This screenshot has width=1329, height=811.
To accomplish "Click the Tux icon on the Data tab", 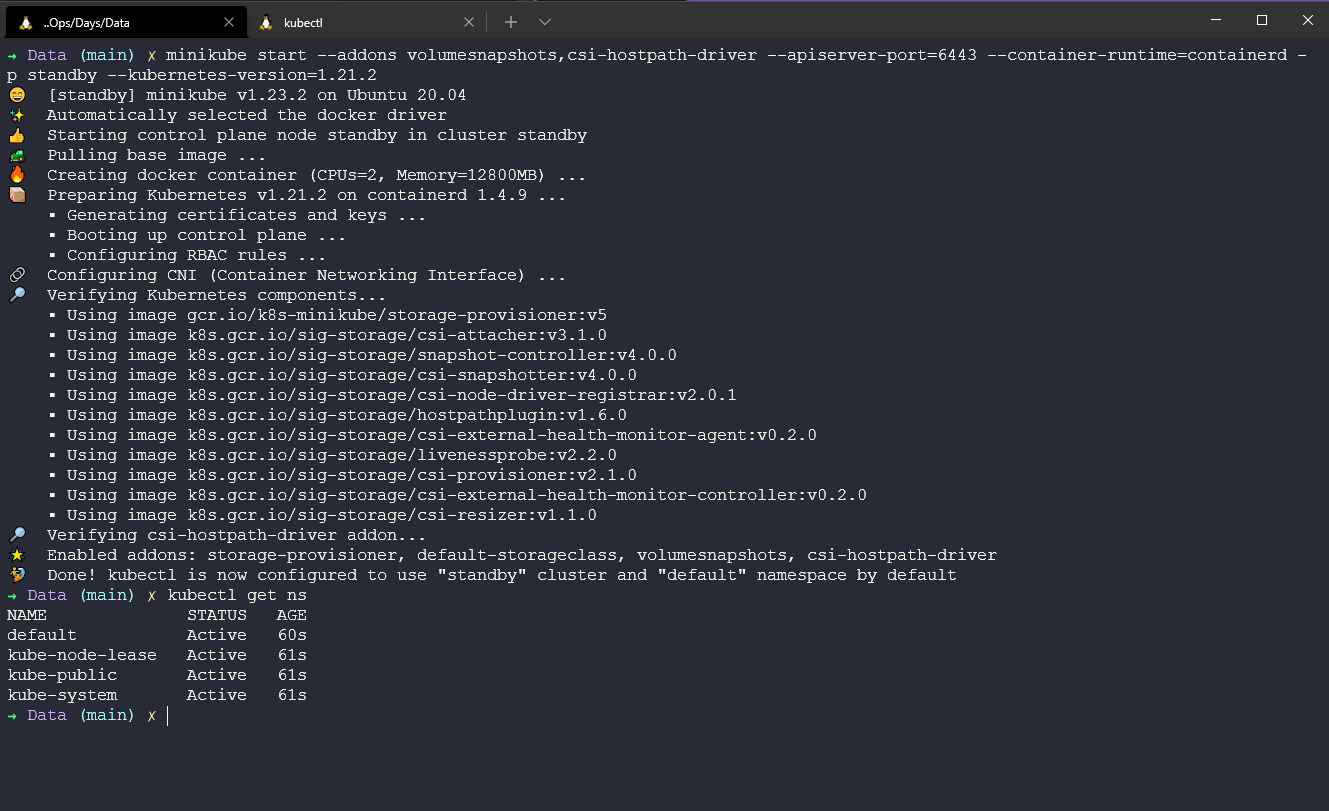I will coord(26,22).
